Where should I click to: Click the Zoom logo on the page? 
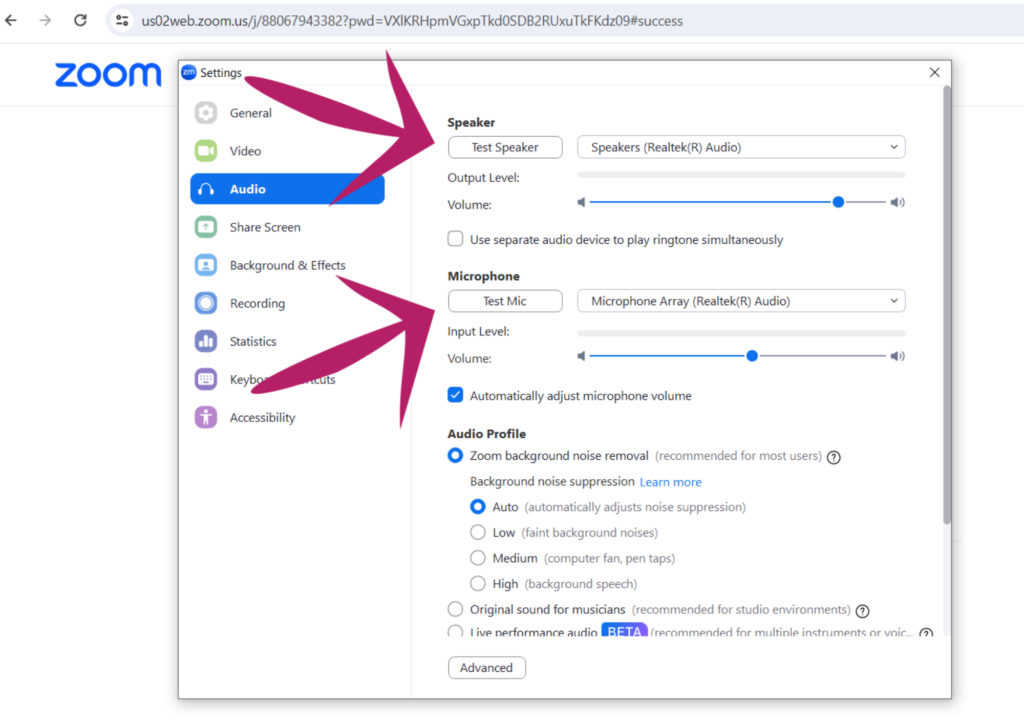108,75
